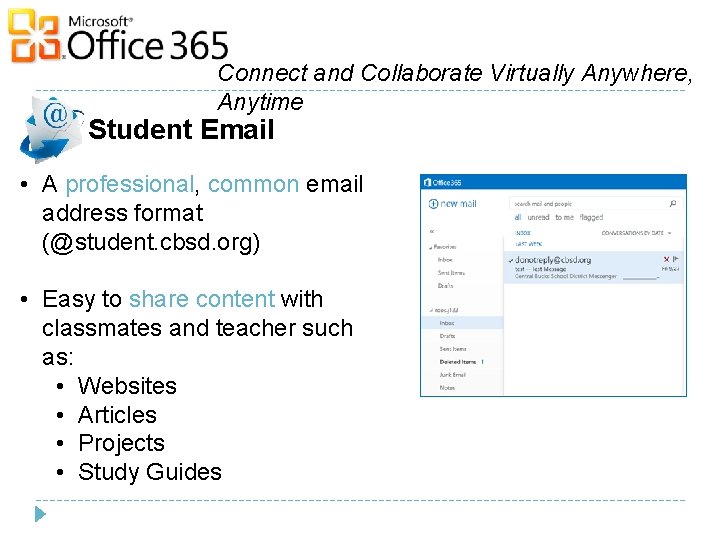This screenshot has height=540, width=720.
Task: Open Drafts folder below highlighted Inbox
Action: 447,336
